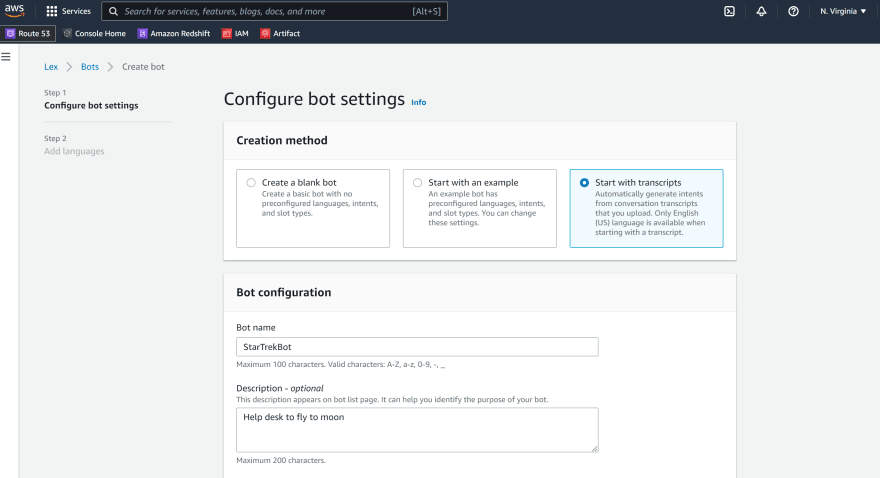Click the IAM favorites icon

tap(227, 34)
